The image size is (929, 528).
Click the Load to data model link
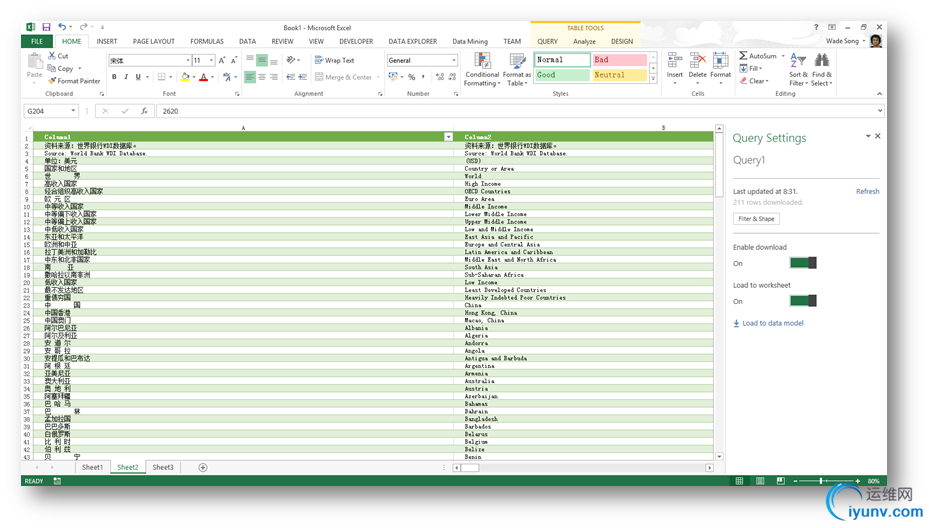tap(768, 323)
